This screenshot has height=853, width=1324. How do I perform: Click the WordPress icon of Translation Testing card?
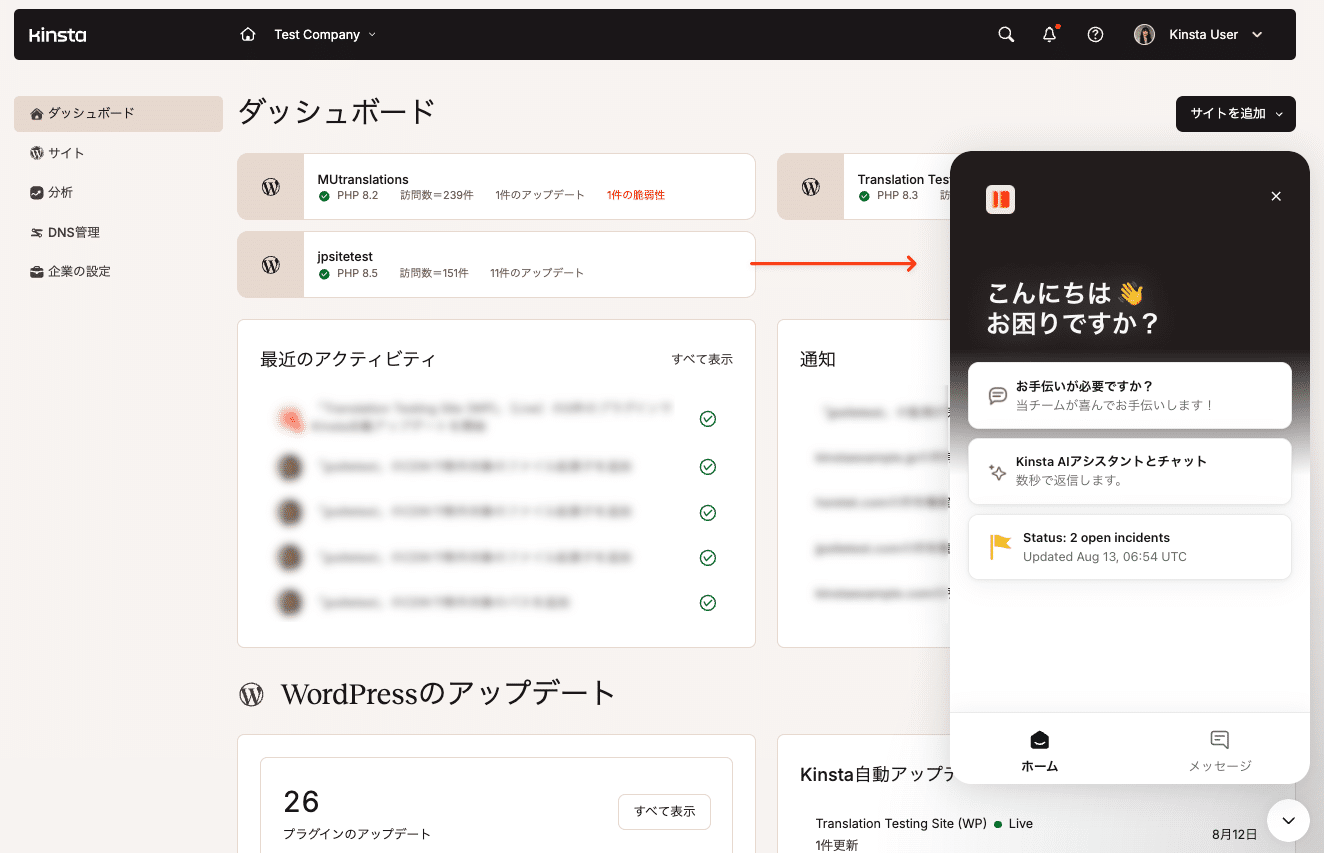[x=811, y=186]
